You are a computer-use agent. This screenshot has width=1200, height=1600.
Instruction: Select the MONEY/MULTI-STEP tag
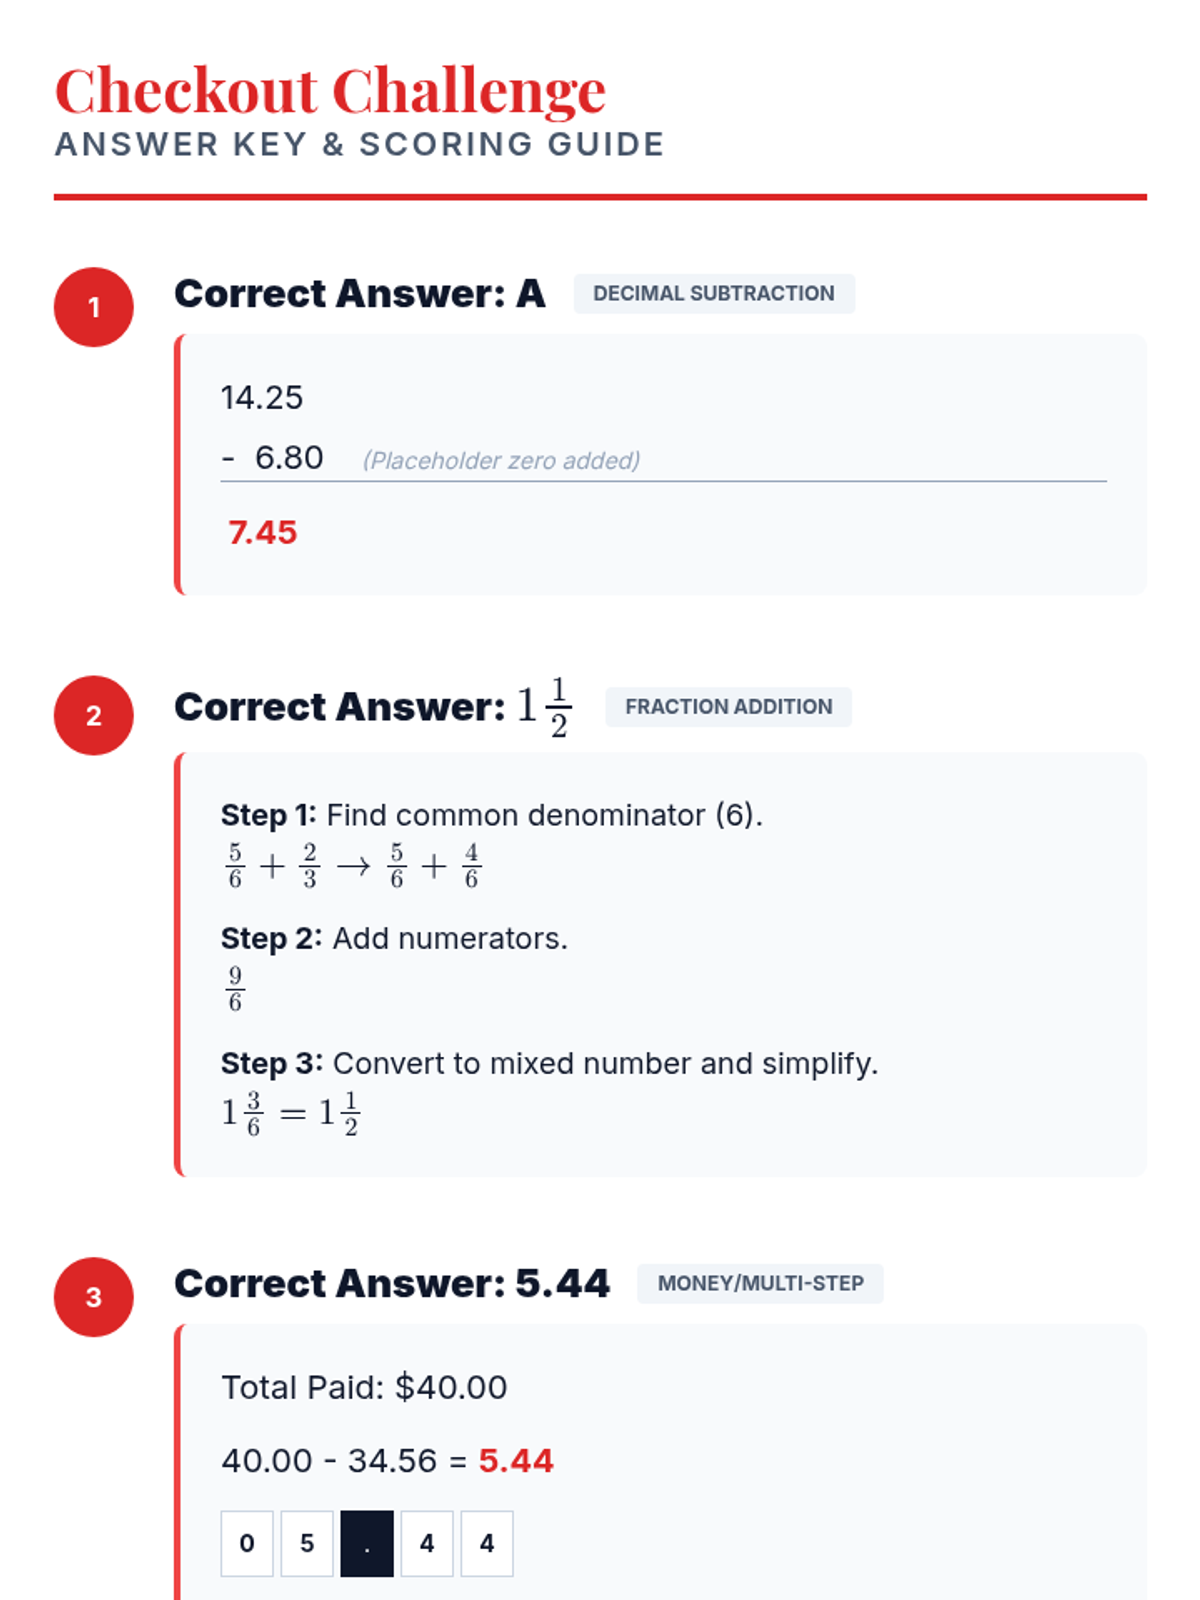point(761,1283)
